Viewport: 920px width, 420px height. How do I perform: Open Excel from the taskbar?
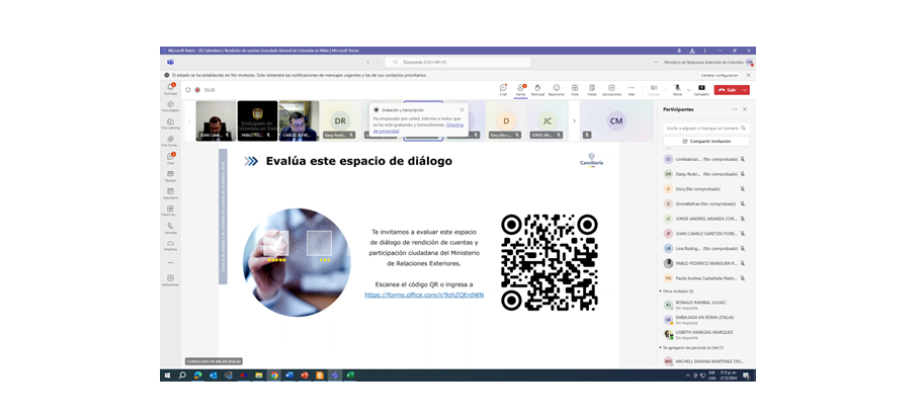tap(350, 375)
